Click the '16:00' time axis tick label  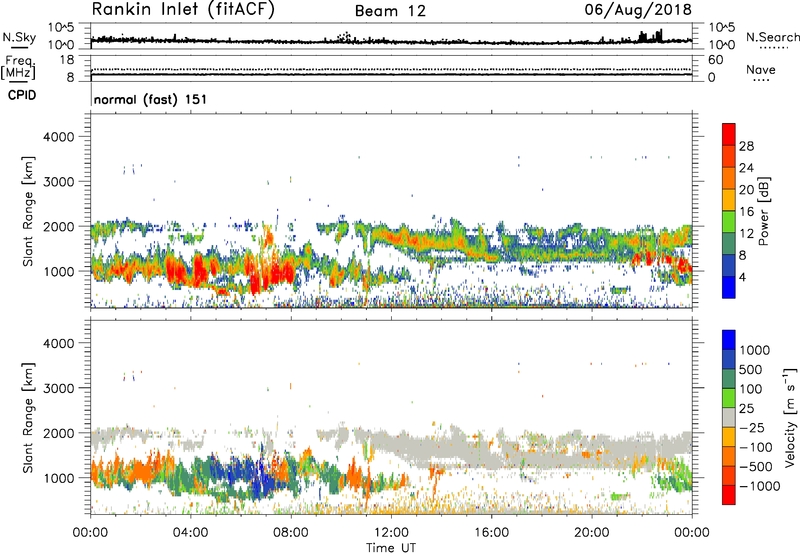pyautogui.click(x=491, y=533)
